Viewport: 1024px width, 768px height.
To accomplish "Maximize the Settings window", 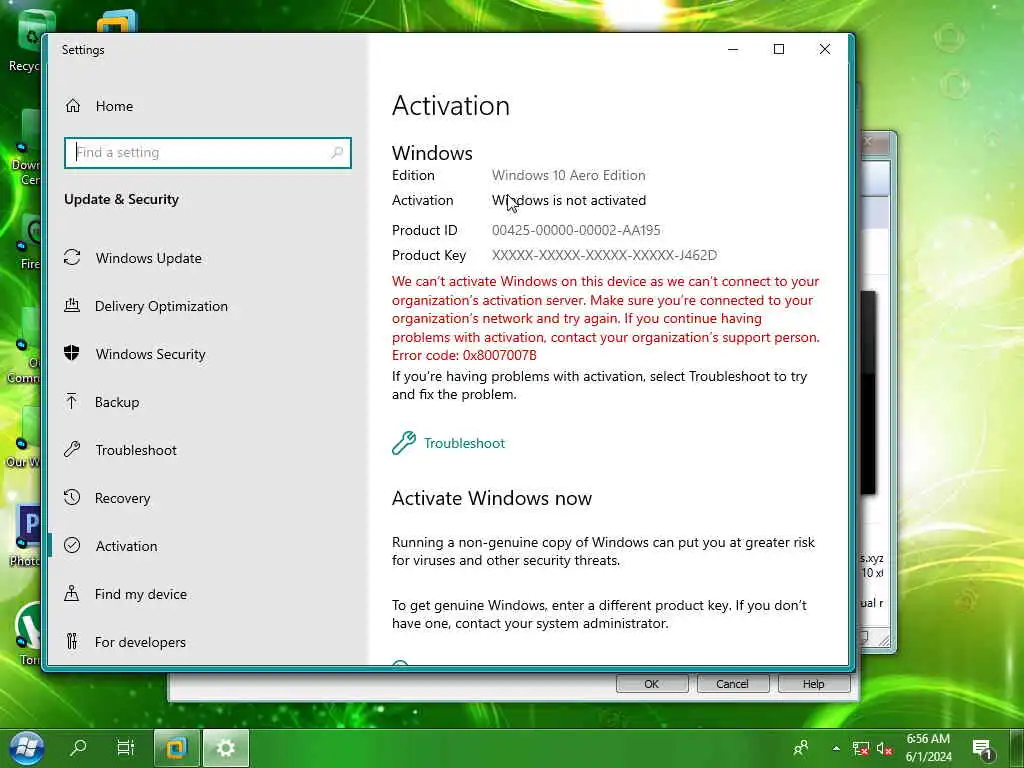I will click(778, 50).
